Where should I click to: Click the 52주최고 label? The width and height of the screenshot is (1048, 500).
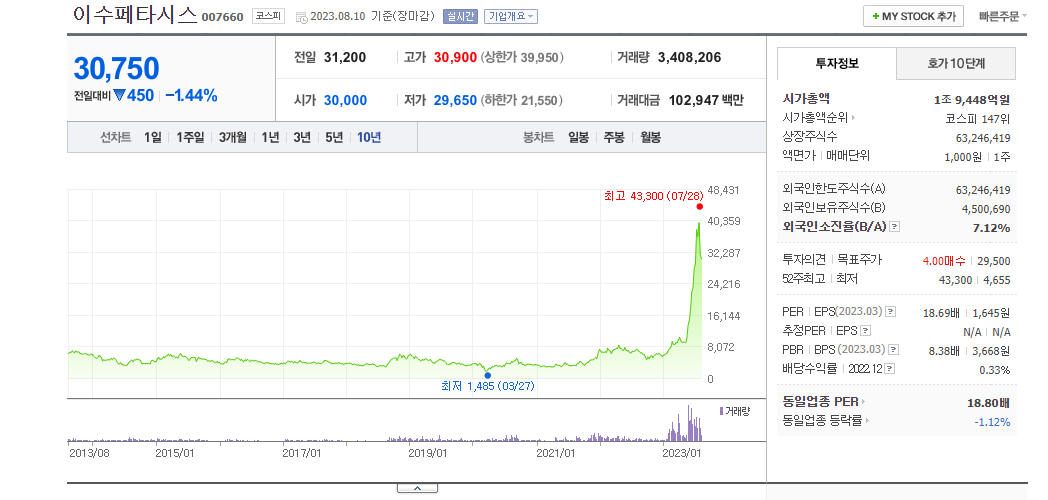[803, 279]
